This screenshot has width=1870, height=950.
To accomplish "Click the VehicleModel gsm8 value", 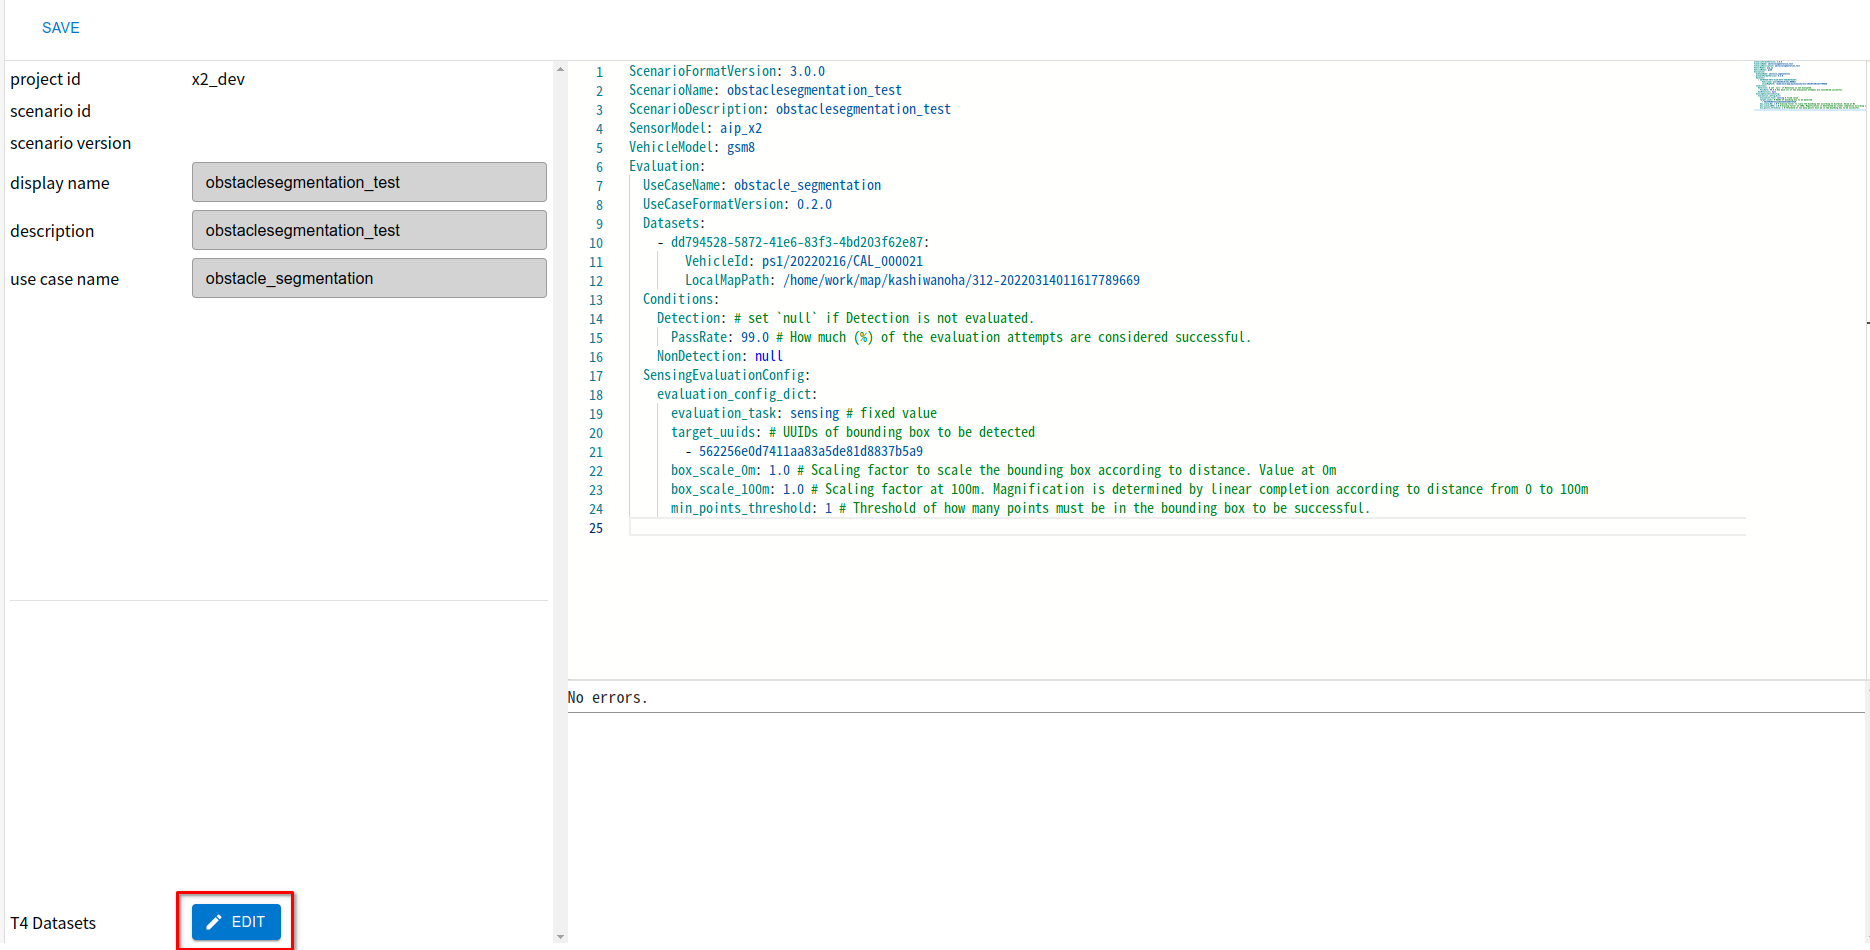I will click(742, 147).
